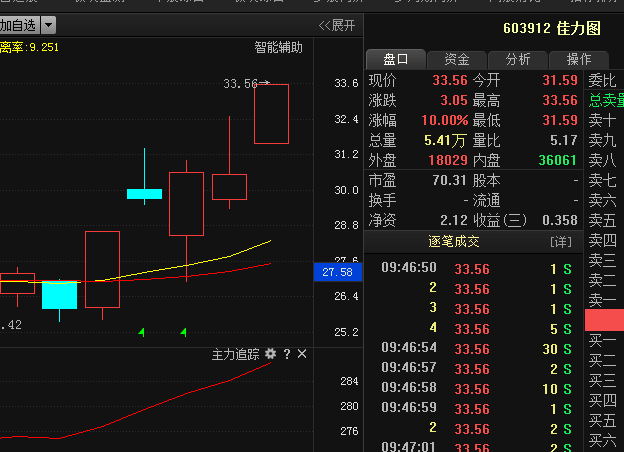The width and height of the screenshot is (624, 452).
Task: Click the 内盘 value 36061
Action: coord(557,160)
